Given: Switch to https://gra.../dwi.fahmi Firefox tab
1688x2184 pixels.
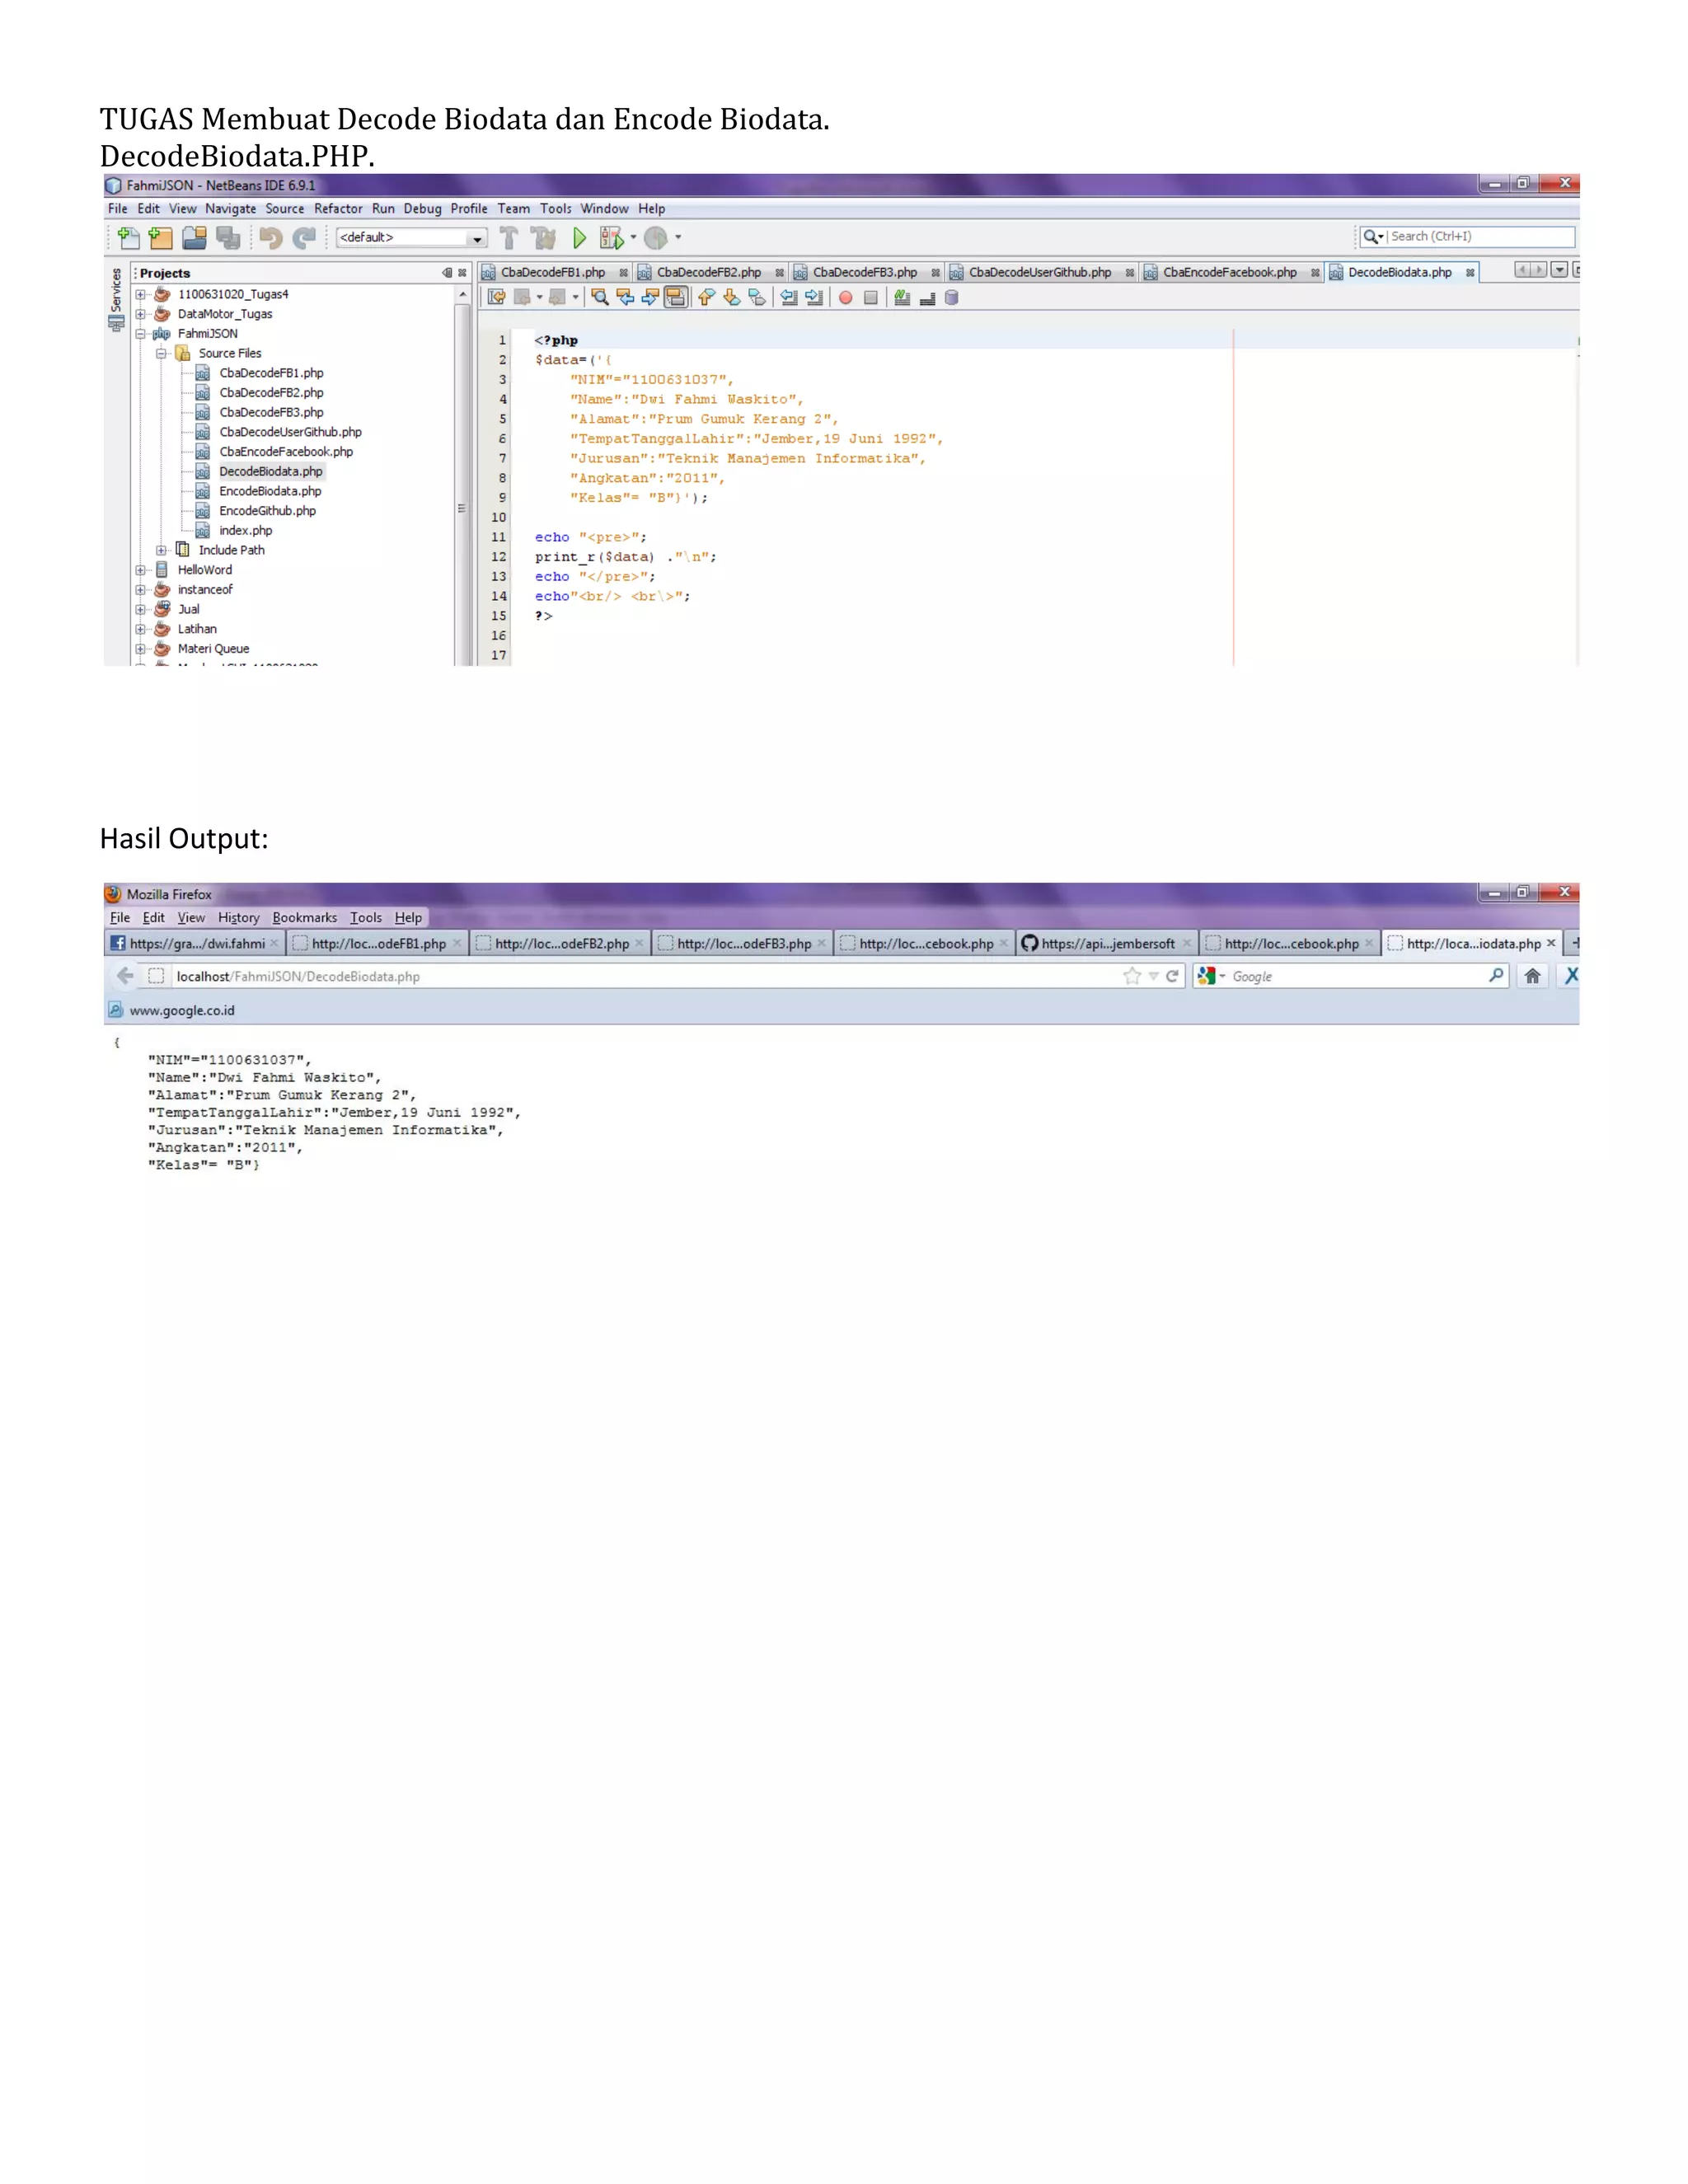Looking at the screenshot, I should pos(195,943).
